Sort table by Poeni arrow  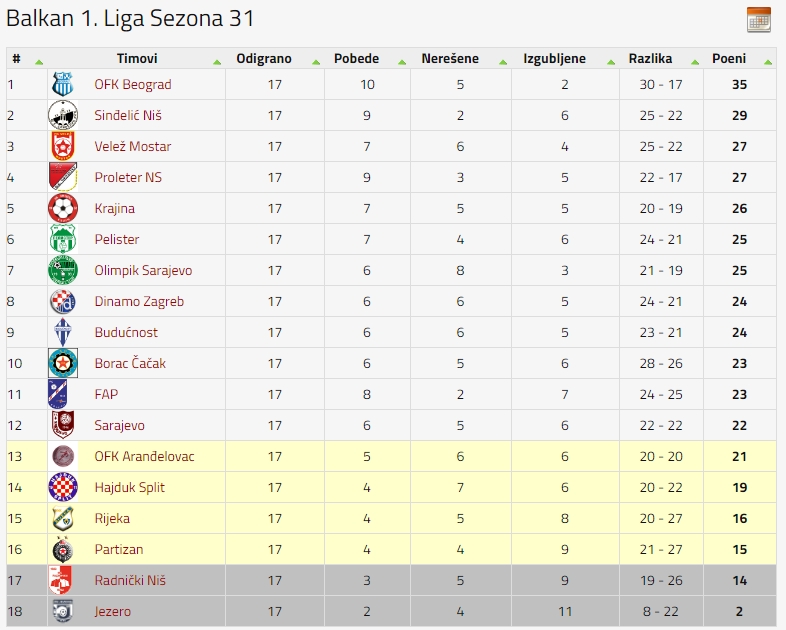point(767,62)
